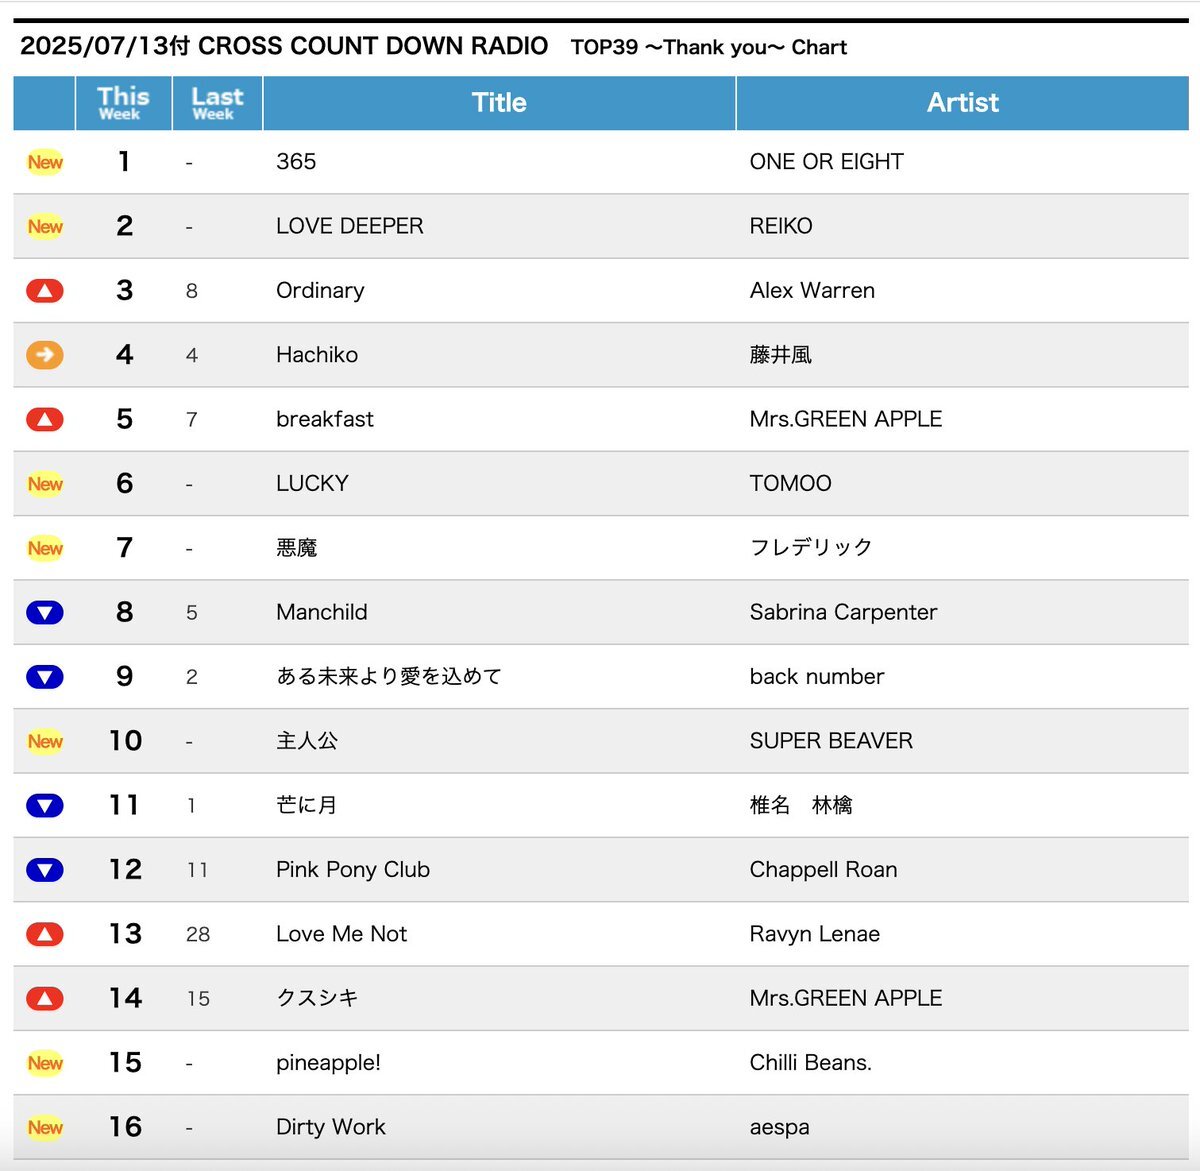The image size is (1200, 1171).
Task: Click the TOP39 ~Thank you~ Chart subtitle
Action: pyautogui.click(x=709, y=47)
